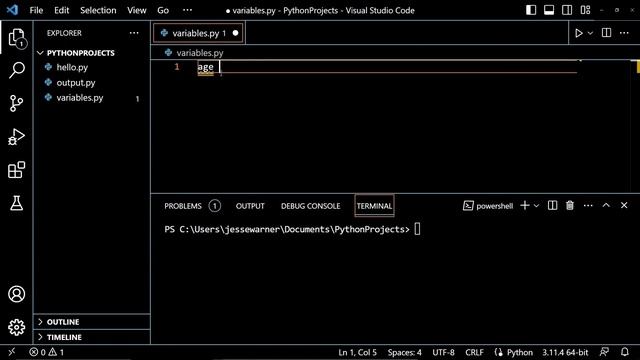Click the feedback icon in status bar
This screenshot has width=640, height=360.
point(604,352)
